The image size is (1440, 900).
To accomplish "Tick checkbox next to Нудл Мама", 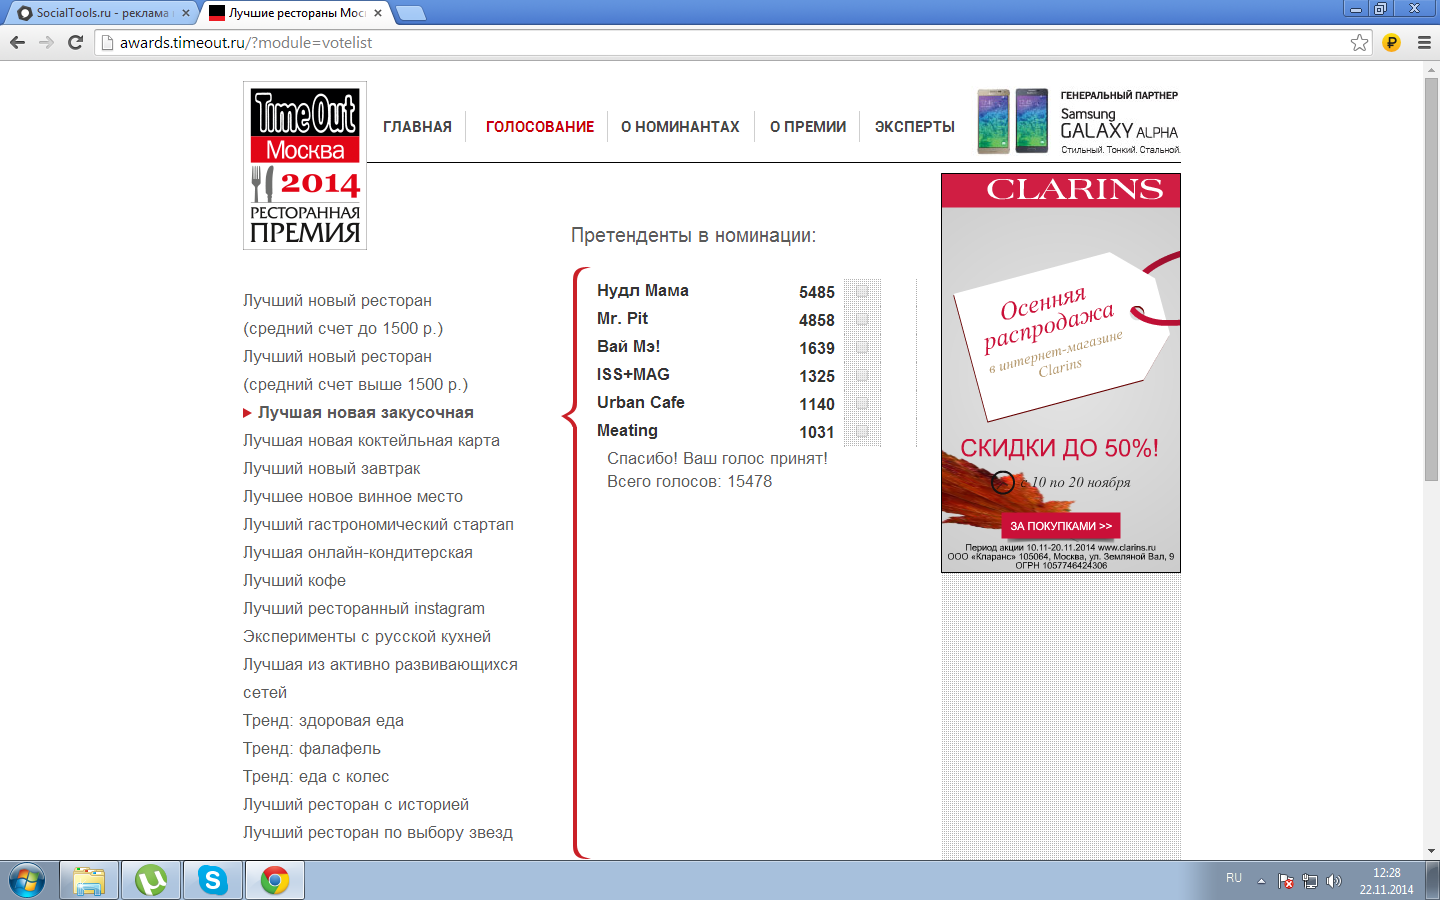I will click(862, 291).
